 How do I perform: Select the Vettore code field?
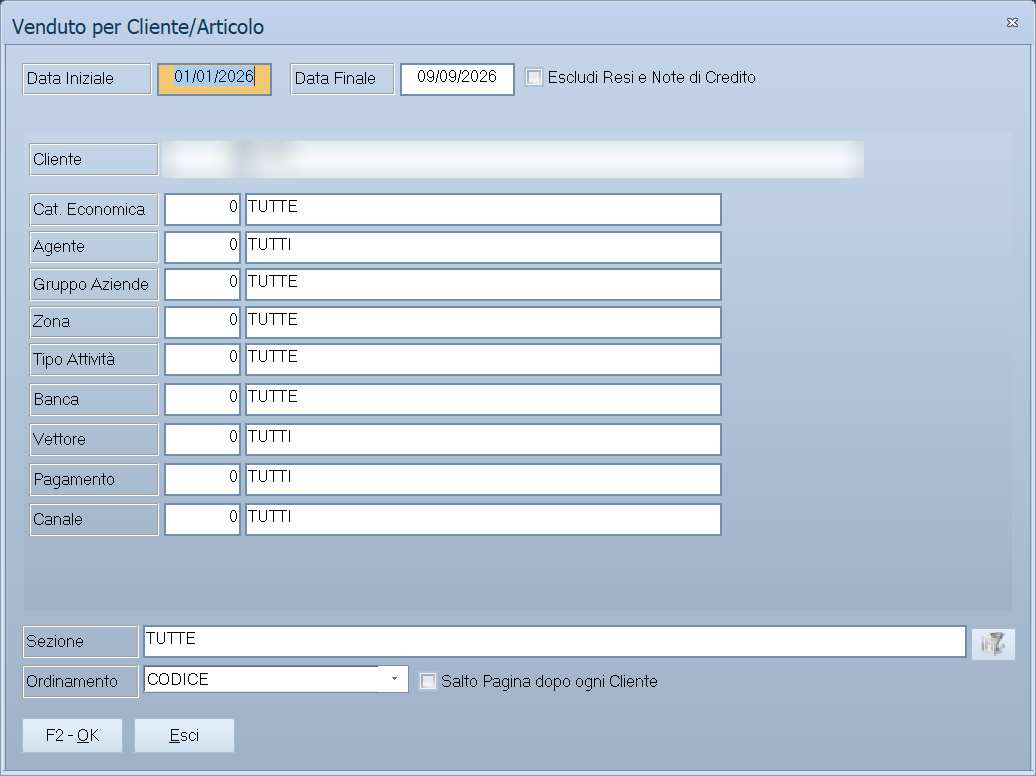pyautogui.click(x=202, y=440)
